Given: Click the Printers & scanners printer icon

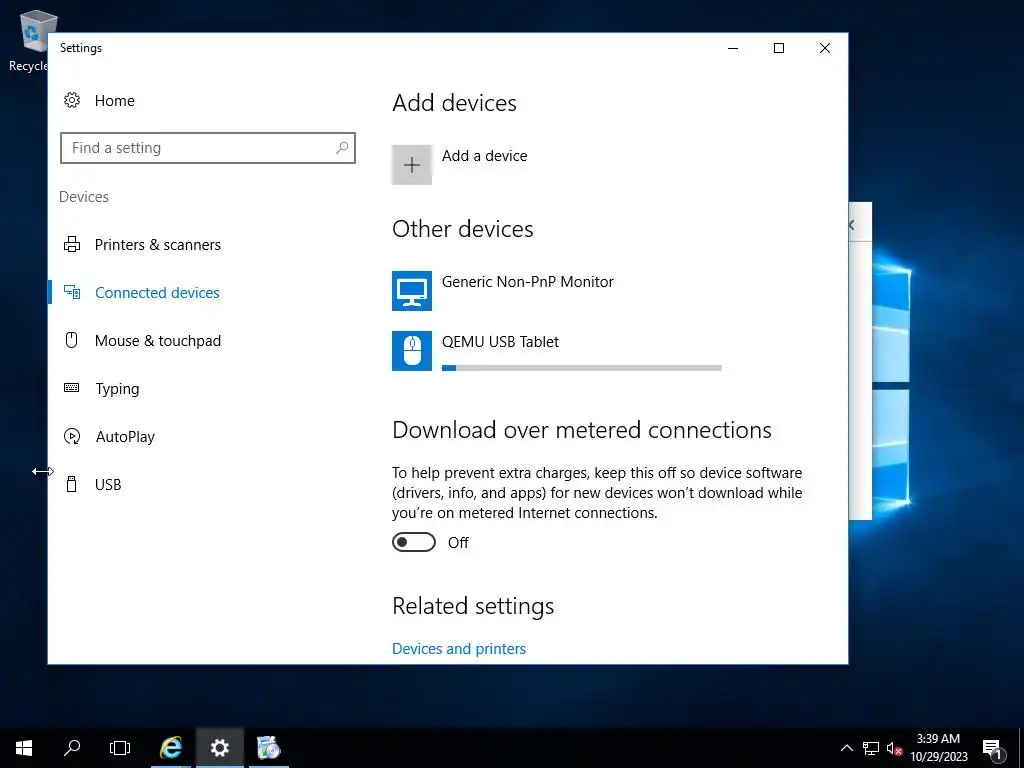Looking at the screenshot, I should click(72, 244).
